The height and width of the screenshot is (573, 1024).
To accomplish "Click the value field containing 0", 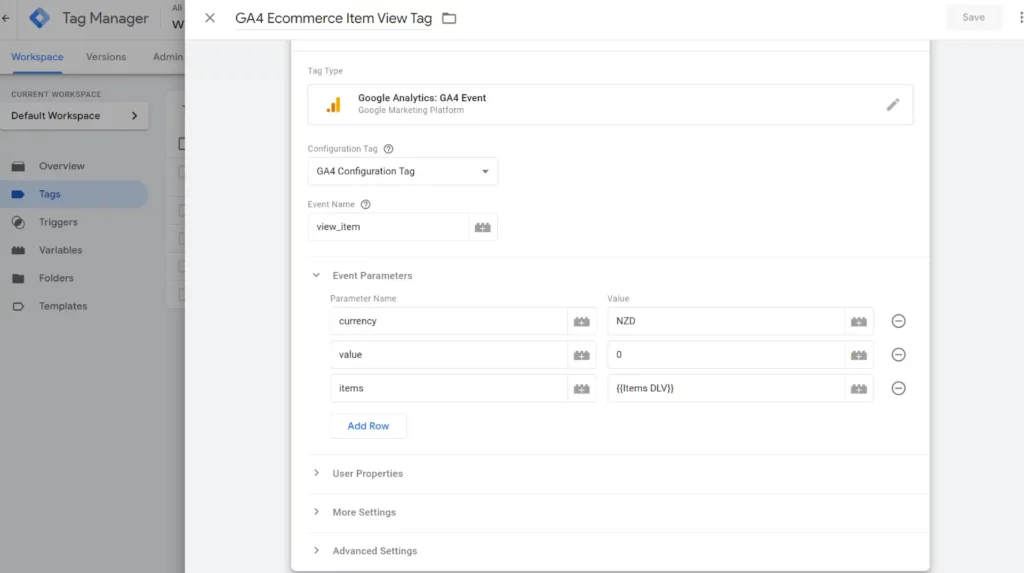I will 726,355.
